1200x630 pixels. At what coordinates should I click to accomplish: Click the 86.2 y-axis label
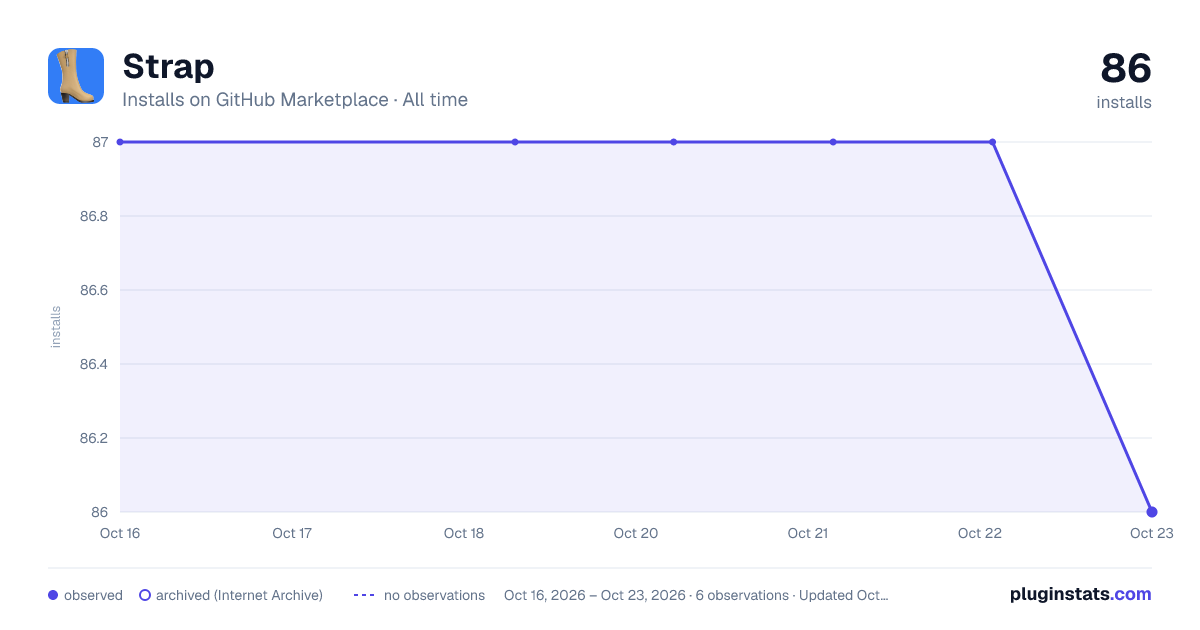tap(94, 438)
